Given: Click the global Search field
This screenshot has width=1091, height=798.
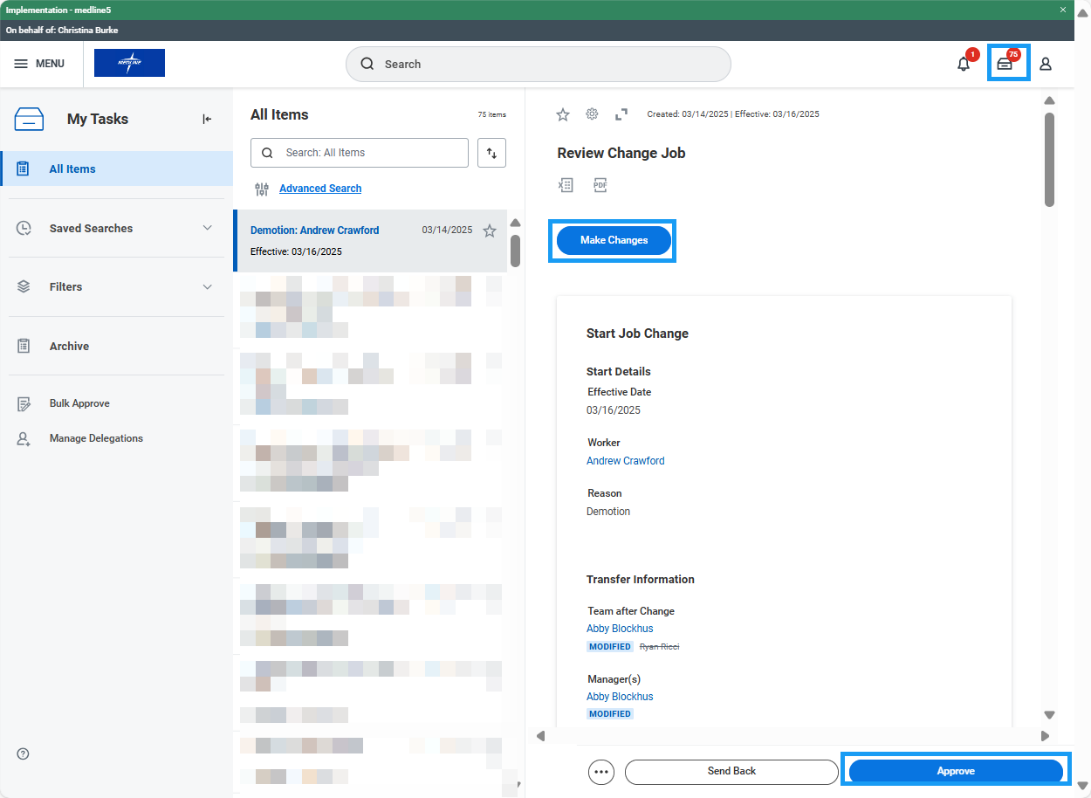Looking at the screenshot, I should tap(538, 63).
